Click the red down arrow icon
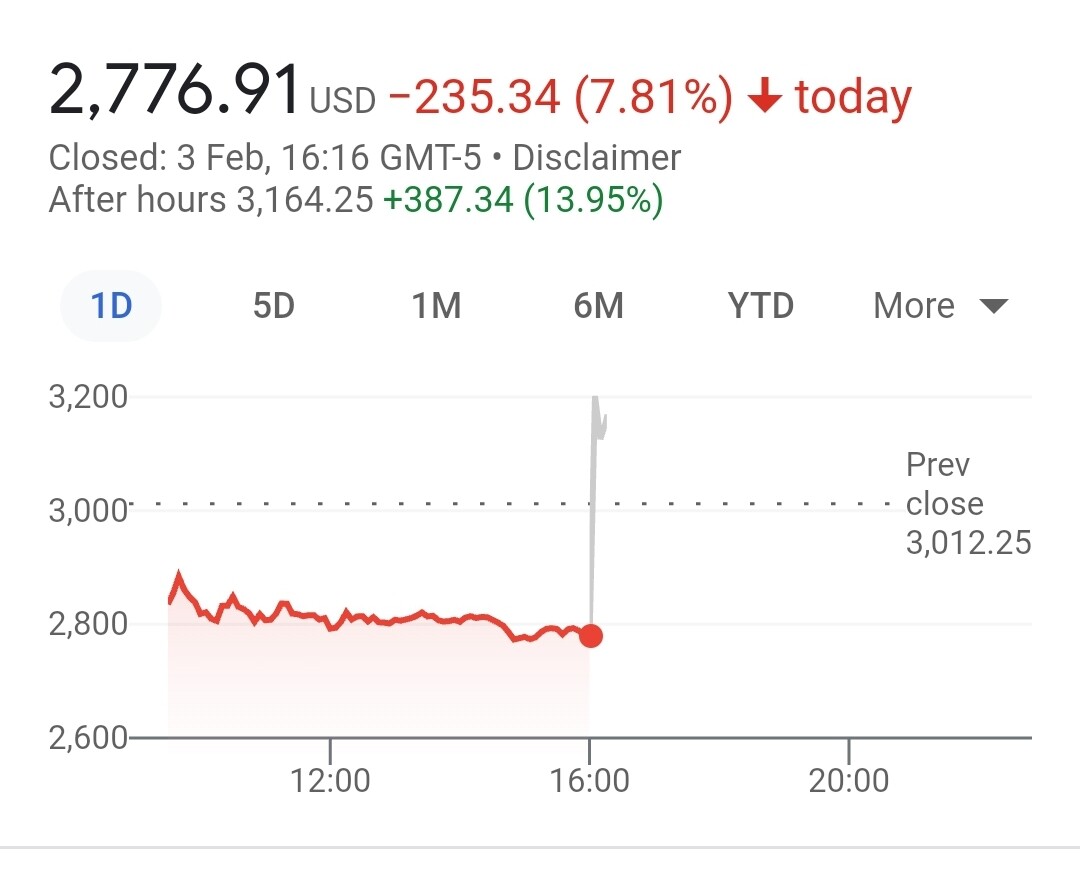The width and height of the screenshot is (1080, 881). pos(765,95)
